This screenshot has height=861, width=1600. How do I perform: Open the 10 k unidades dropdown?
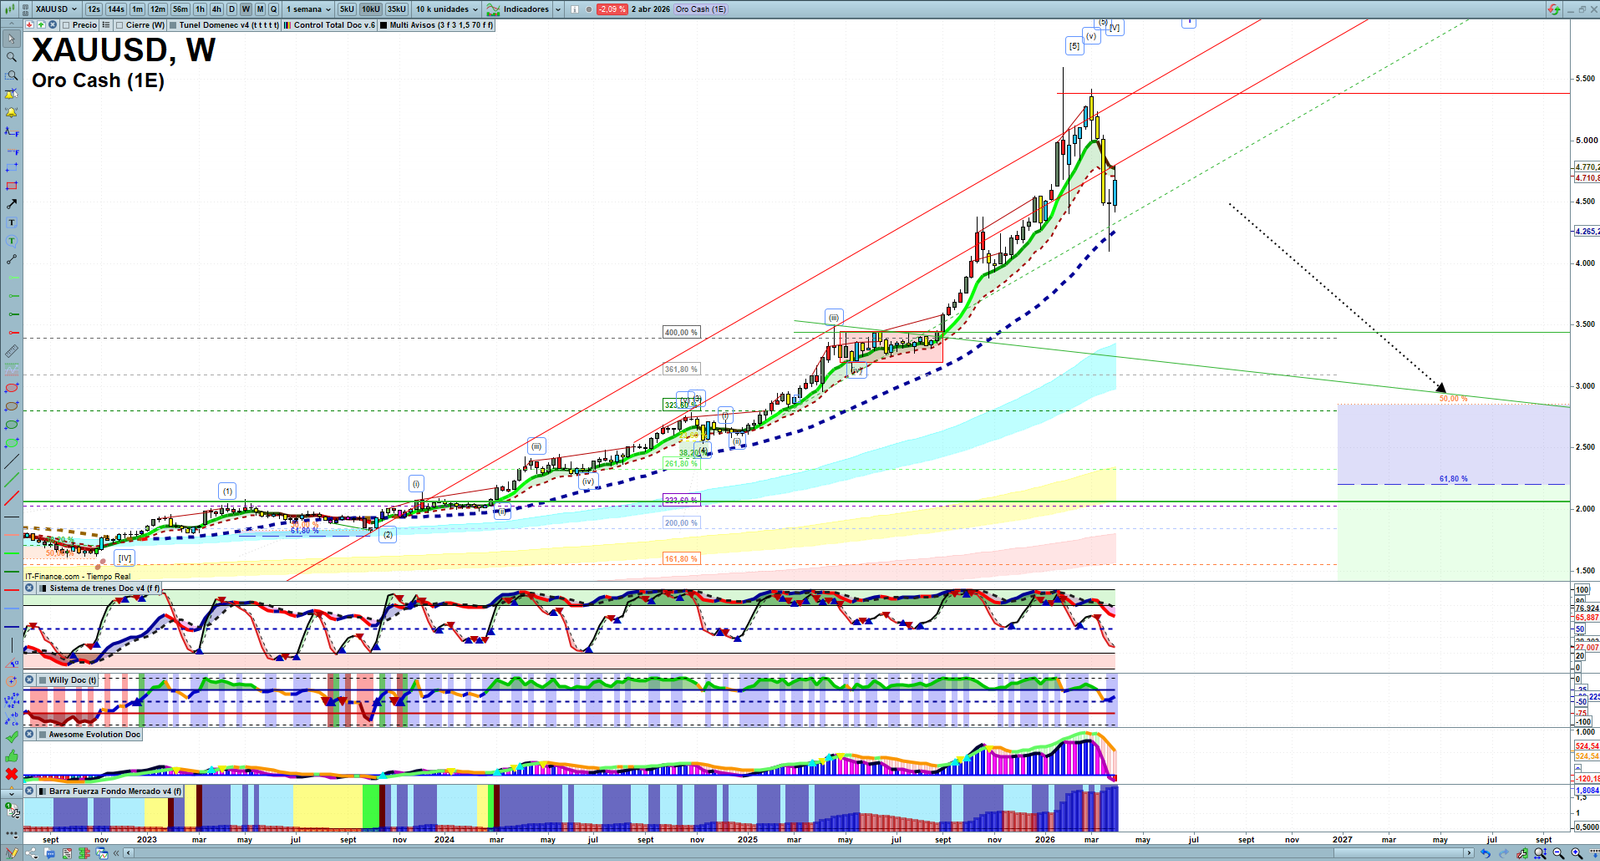(447, 9)
